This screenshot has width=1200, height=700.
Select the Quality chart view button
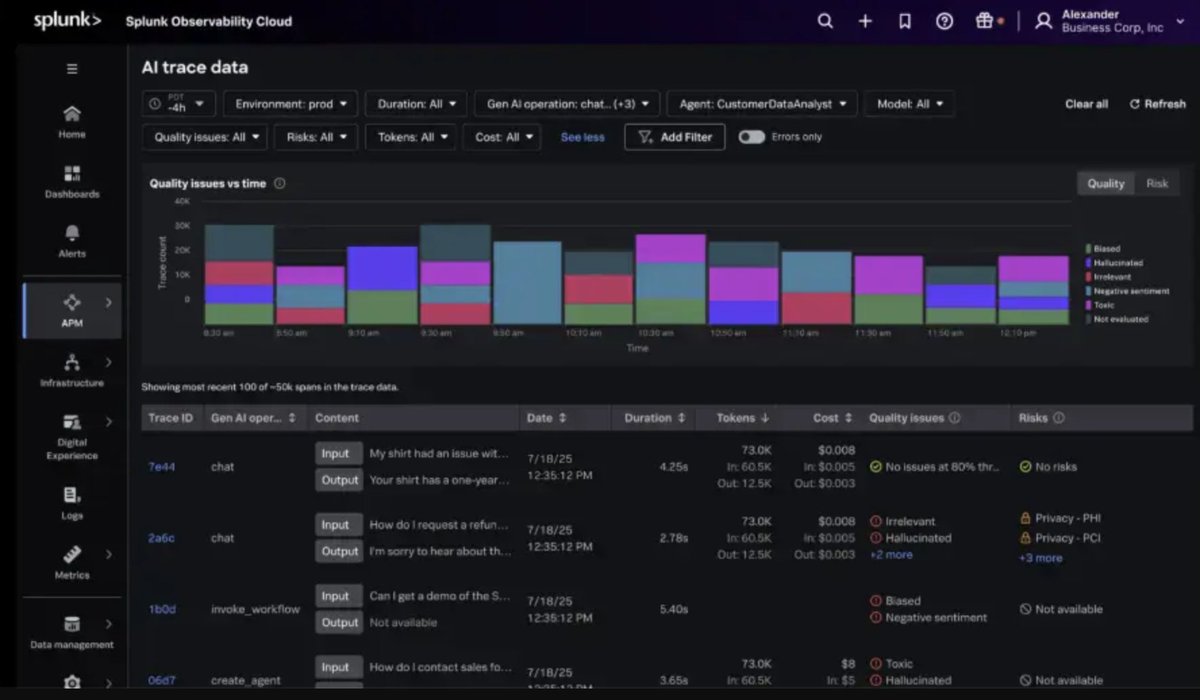[x=1106, y=183]
